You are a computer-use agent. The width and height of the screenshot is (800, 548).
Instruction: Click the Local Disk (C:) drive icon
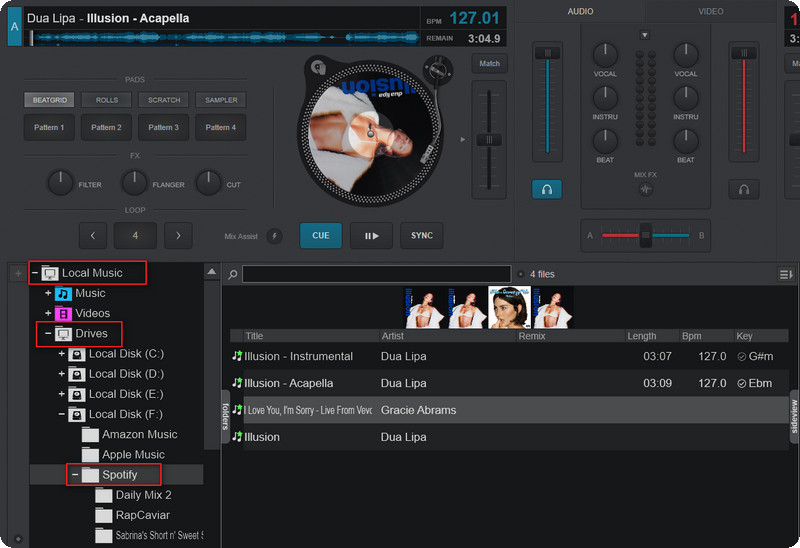[77, 354]
